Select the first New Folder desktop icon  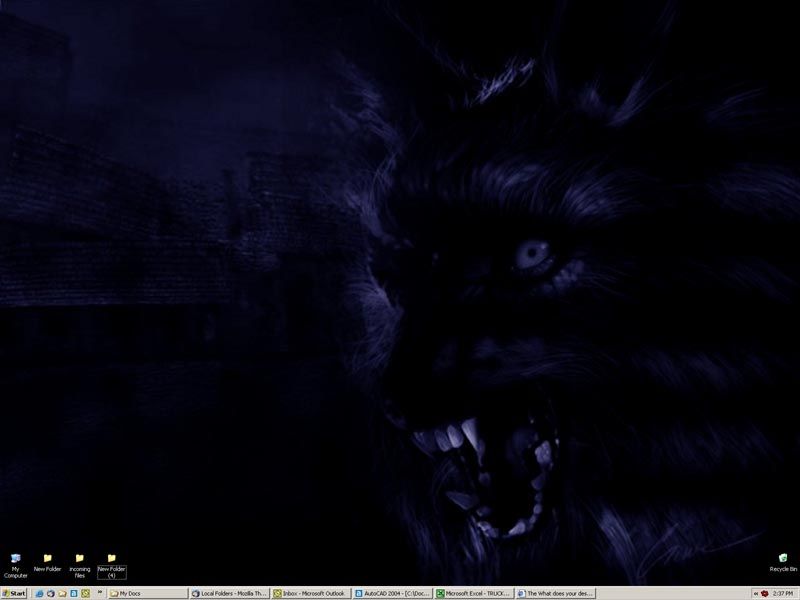coord(47,563)
